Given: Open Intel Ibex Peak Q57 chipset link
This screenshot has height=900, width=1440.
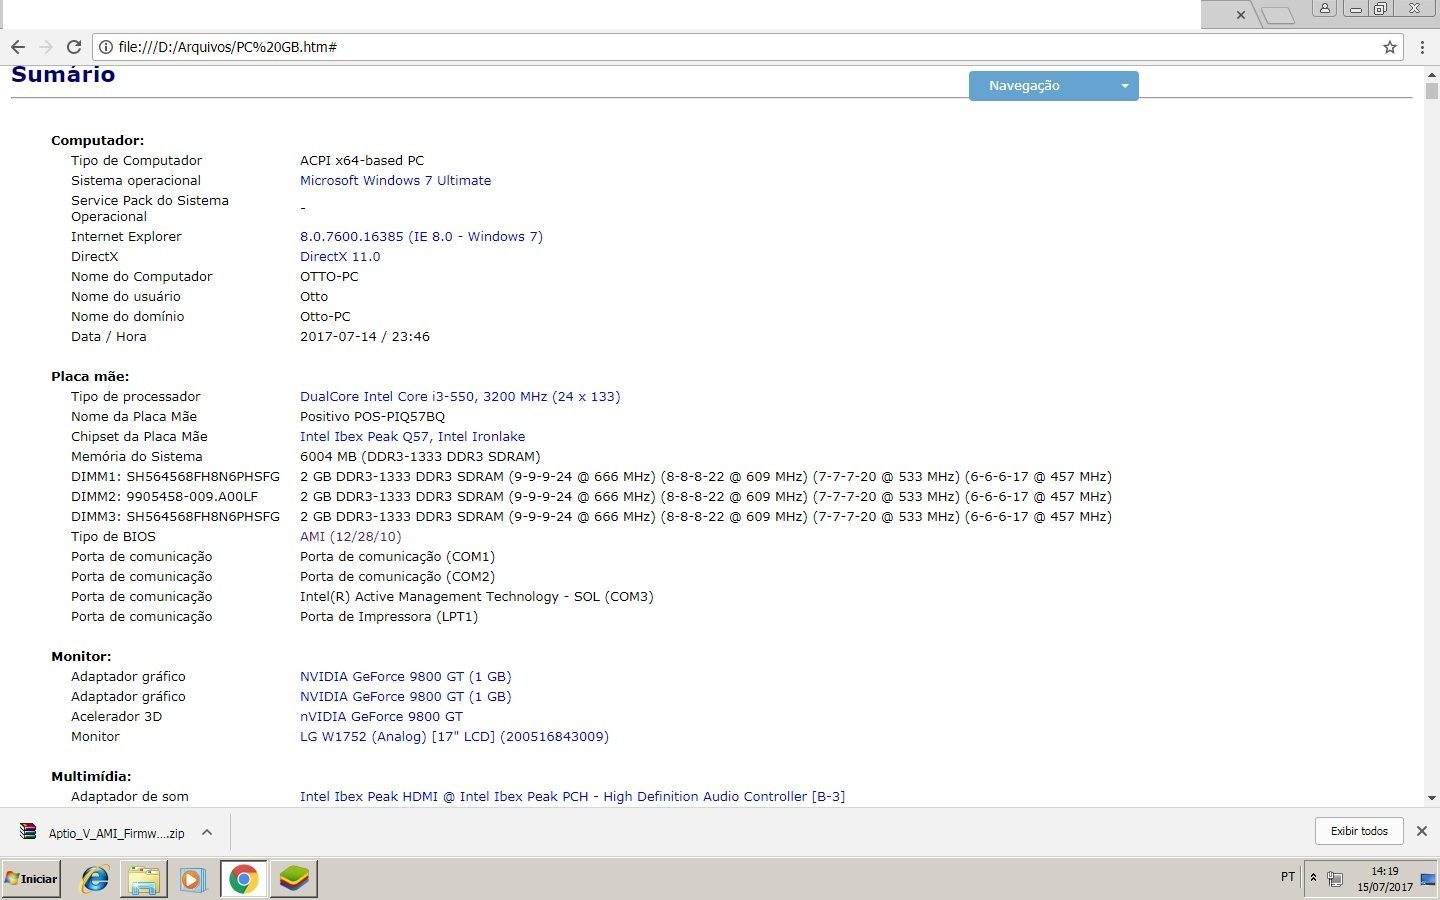Looking at the screenshot, I should (x=412, y=437).
